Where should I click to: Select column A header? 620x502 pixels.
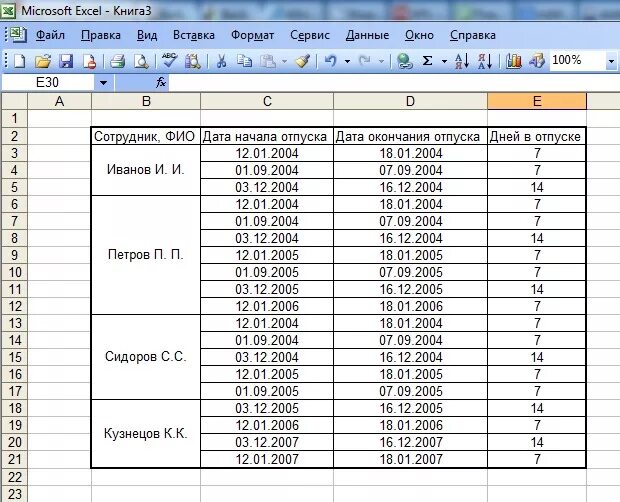point(59,102)
